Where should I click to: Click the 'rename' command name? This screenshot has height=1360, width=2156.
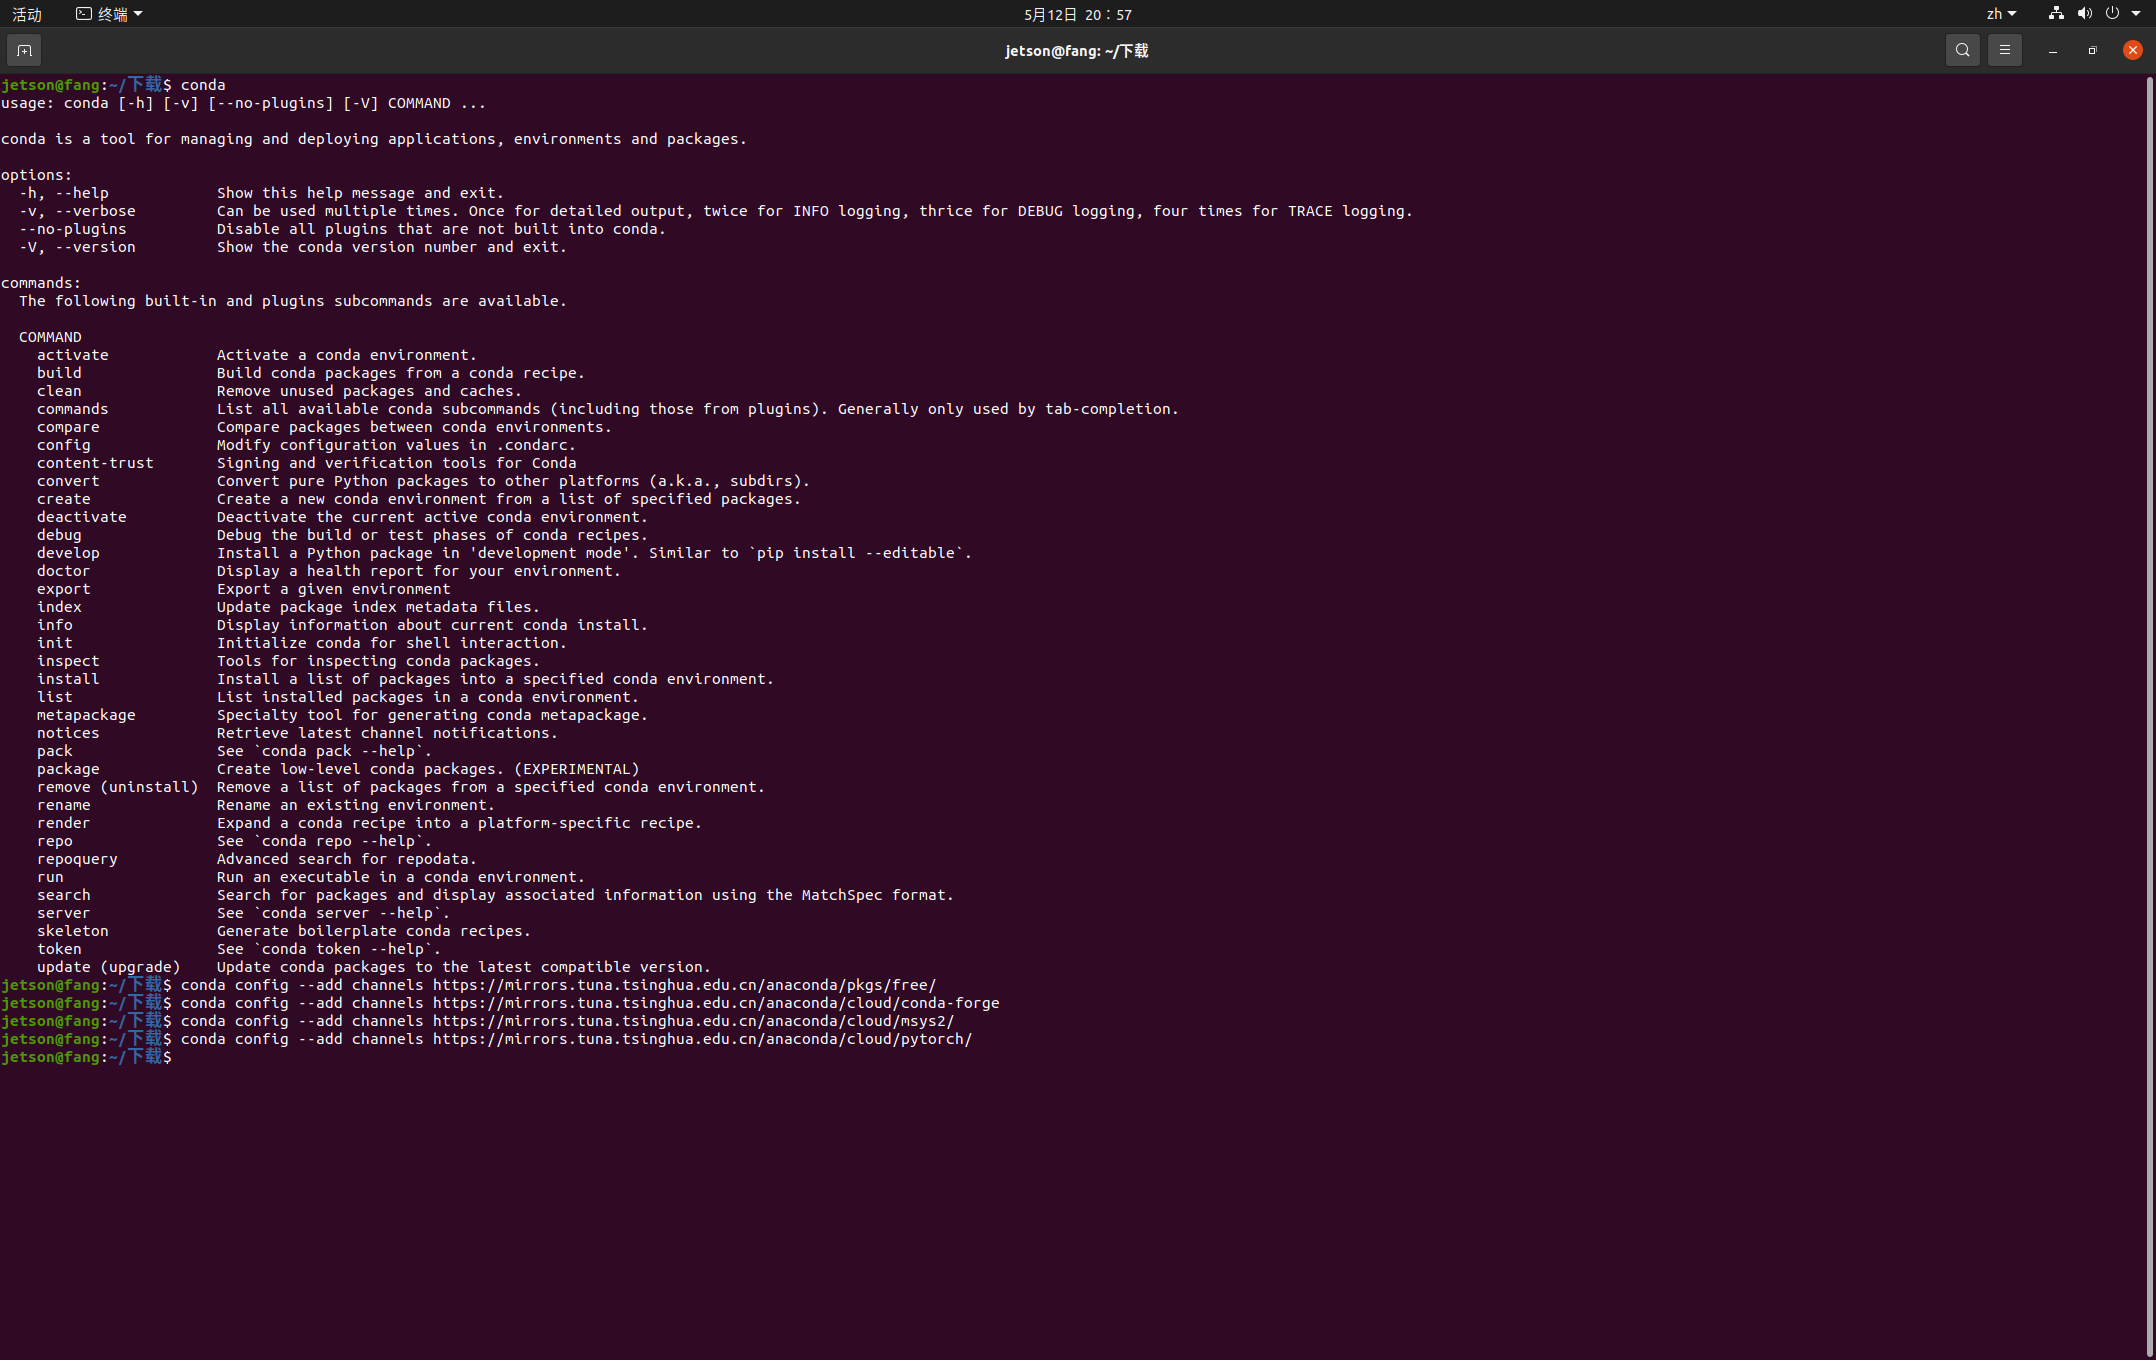(64, 805)
